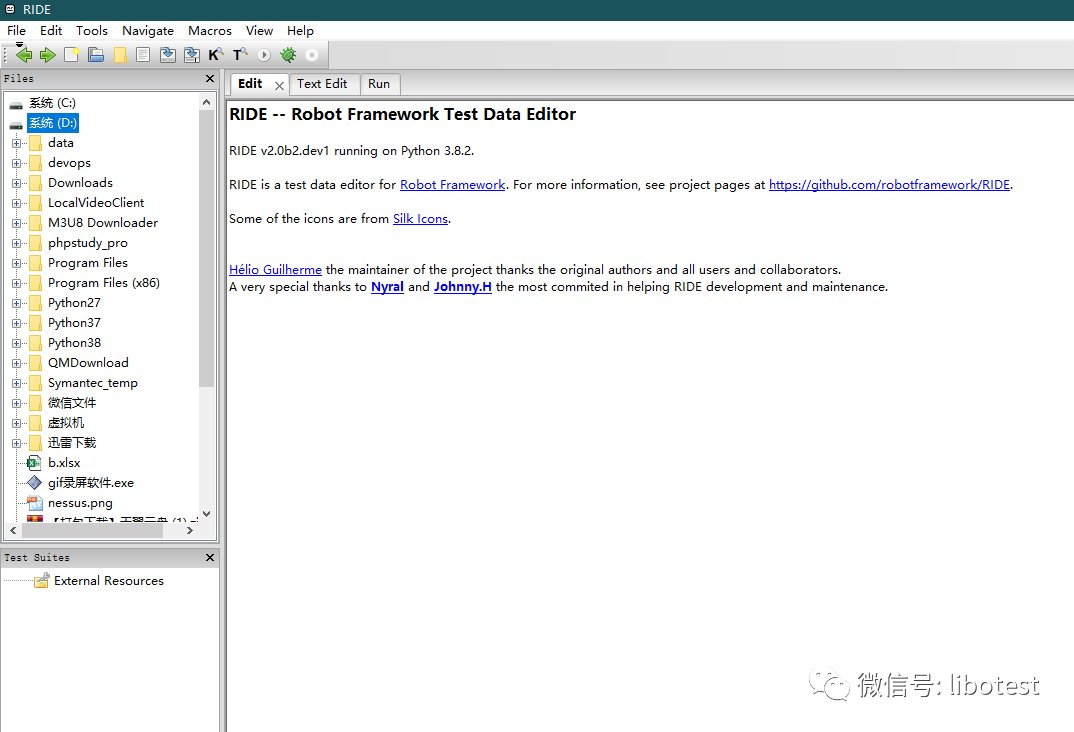Expand the data folder node

click(x=16, y=144)
